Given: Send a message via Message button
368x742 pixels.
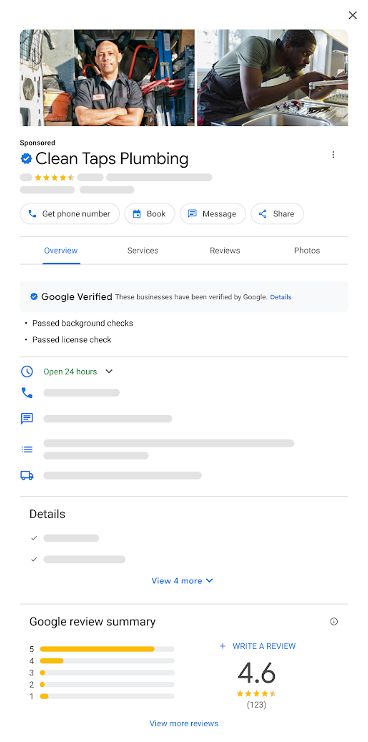Looking at the screenshot, I should [213, 214].
